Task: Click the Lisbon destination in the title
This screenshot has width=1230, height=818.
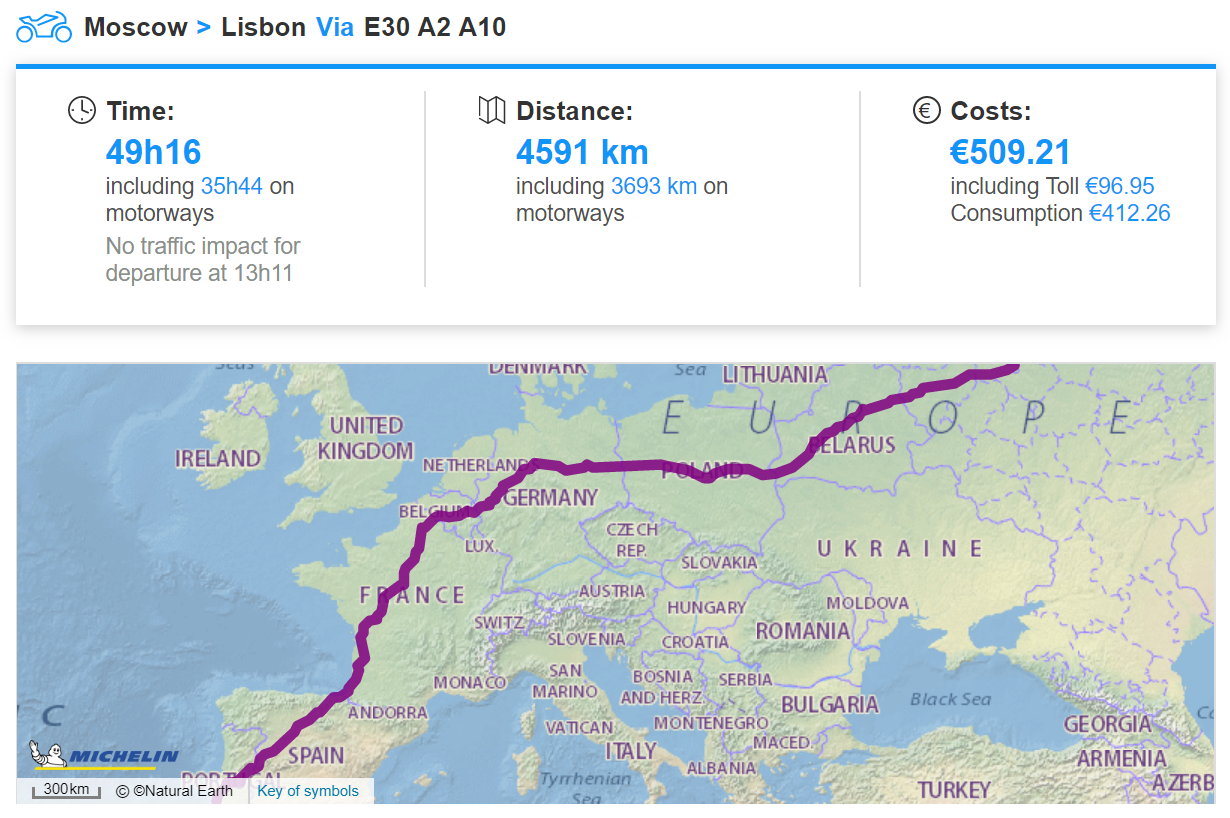Action: point(264,27)
